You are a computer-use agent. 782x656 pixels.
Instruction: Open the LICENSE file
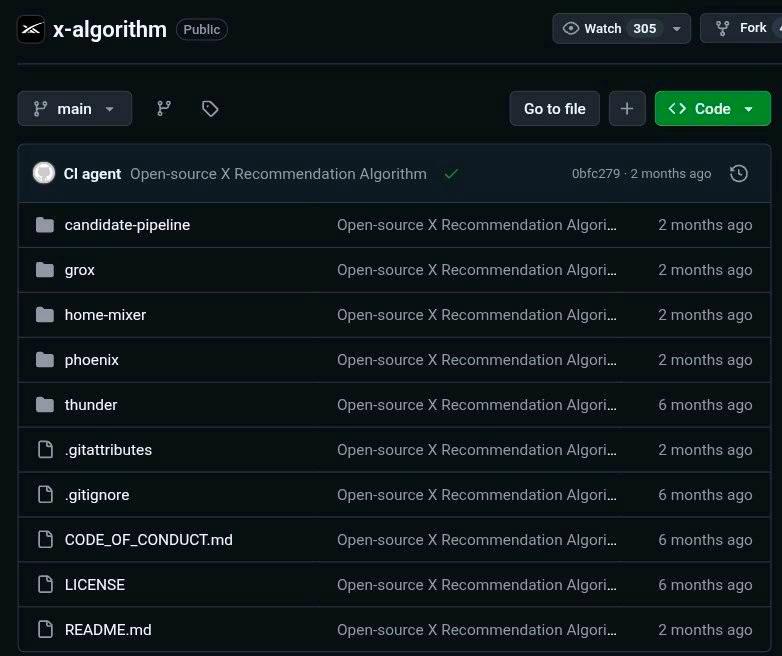pos(95,585)
